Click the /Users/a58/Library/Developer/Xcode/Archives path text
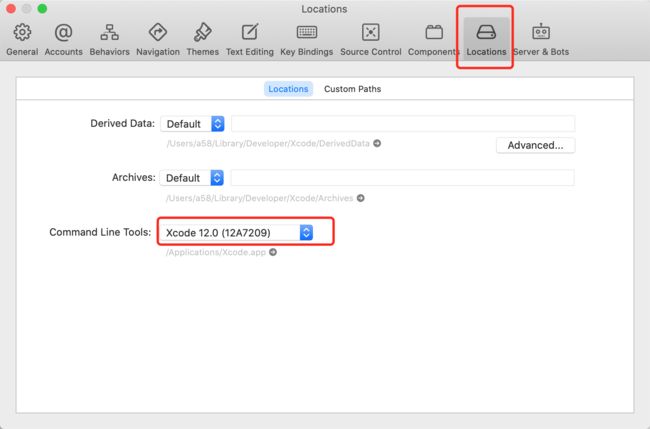Screen dimensions: 650x429 click(x=260, y=198)
